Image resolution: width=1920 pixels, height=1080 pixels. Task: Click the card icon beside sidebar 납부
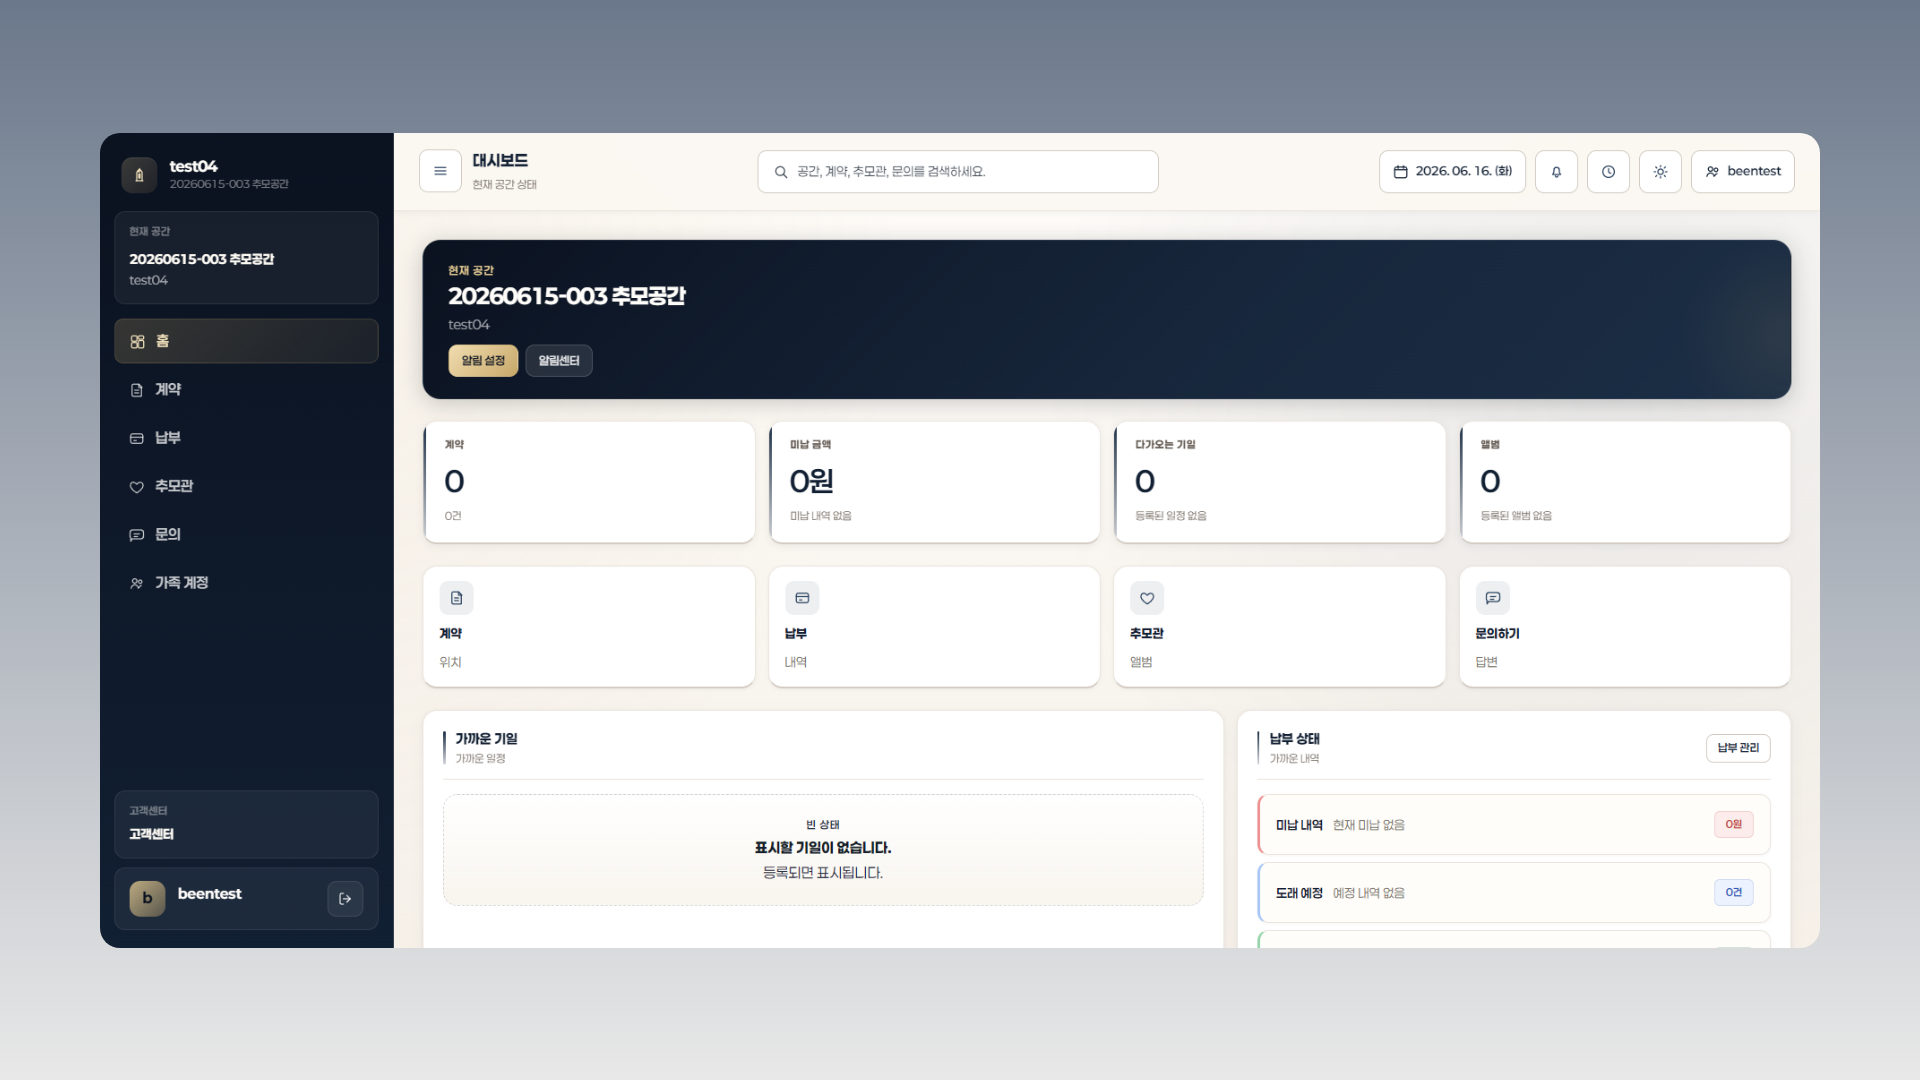tap(137, 438)
